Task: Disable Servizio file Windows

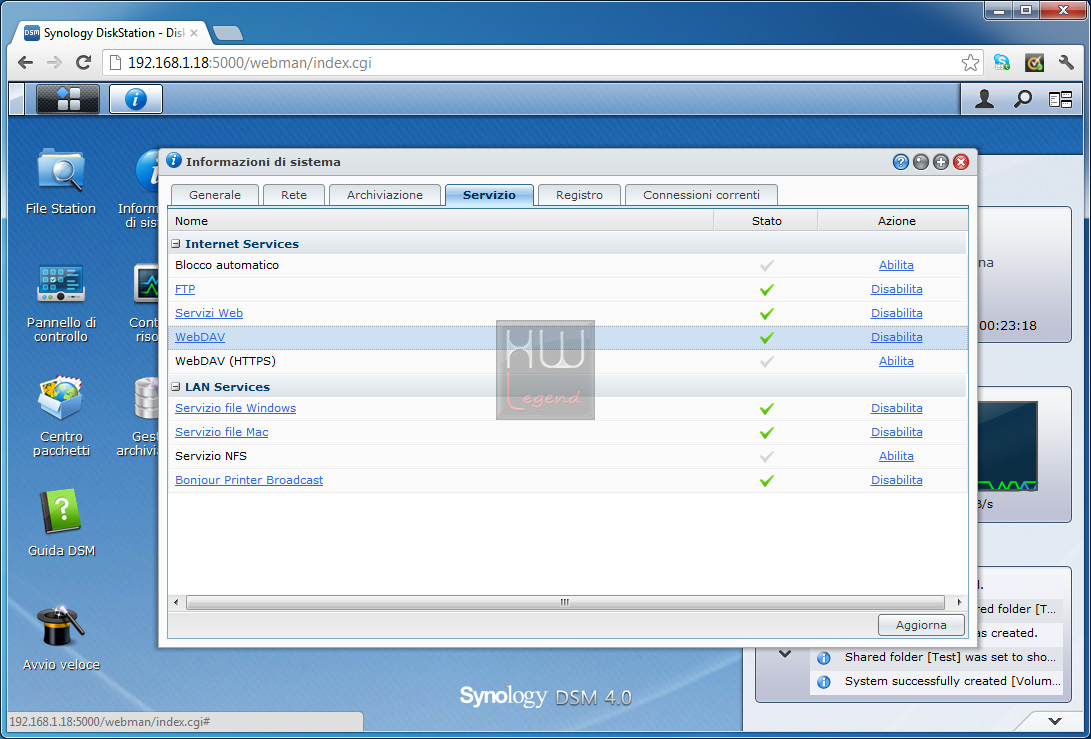Action: pos(896,408)
